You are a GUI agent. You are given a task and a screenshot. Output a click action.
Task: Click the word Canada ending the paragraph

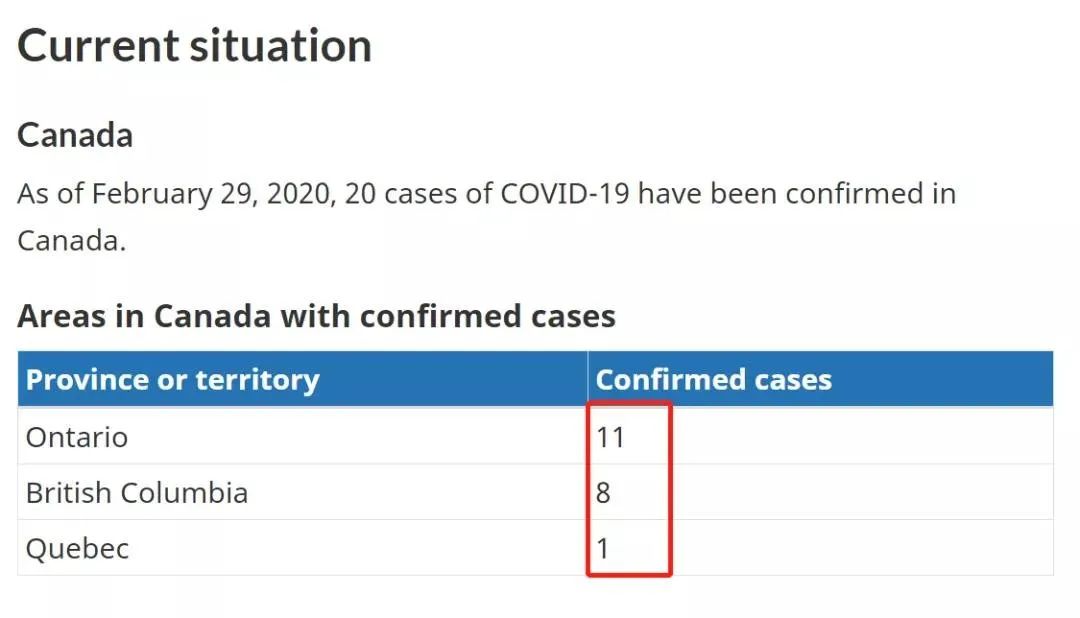tap(72, 241)
